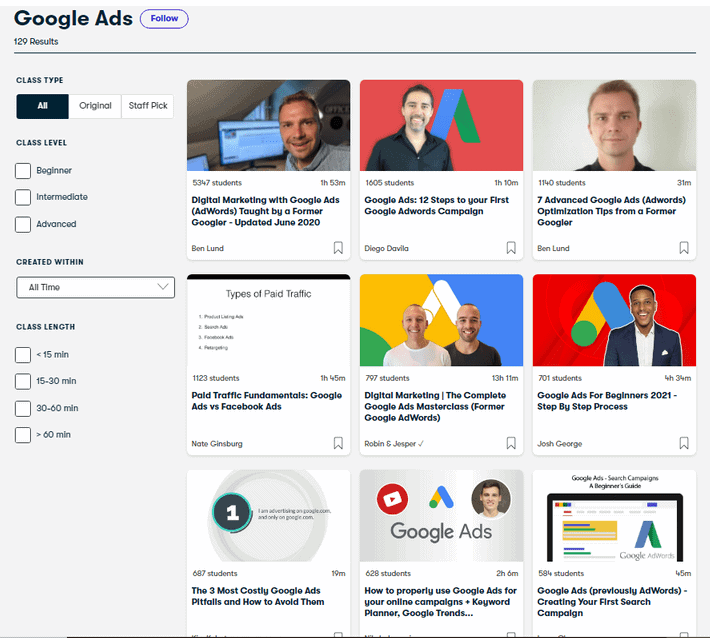This screenshot has width=710, height=638.
Task: Bookmark the 12 Steps to your First Campaign class
Action: click(511, 248)
